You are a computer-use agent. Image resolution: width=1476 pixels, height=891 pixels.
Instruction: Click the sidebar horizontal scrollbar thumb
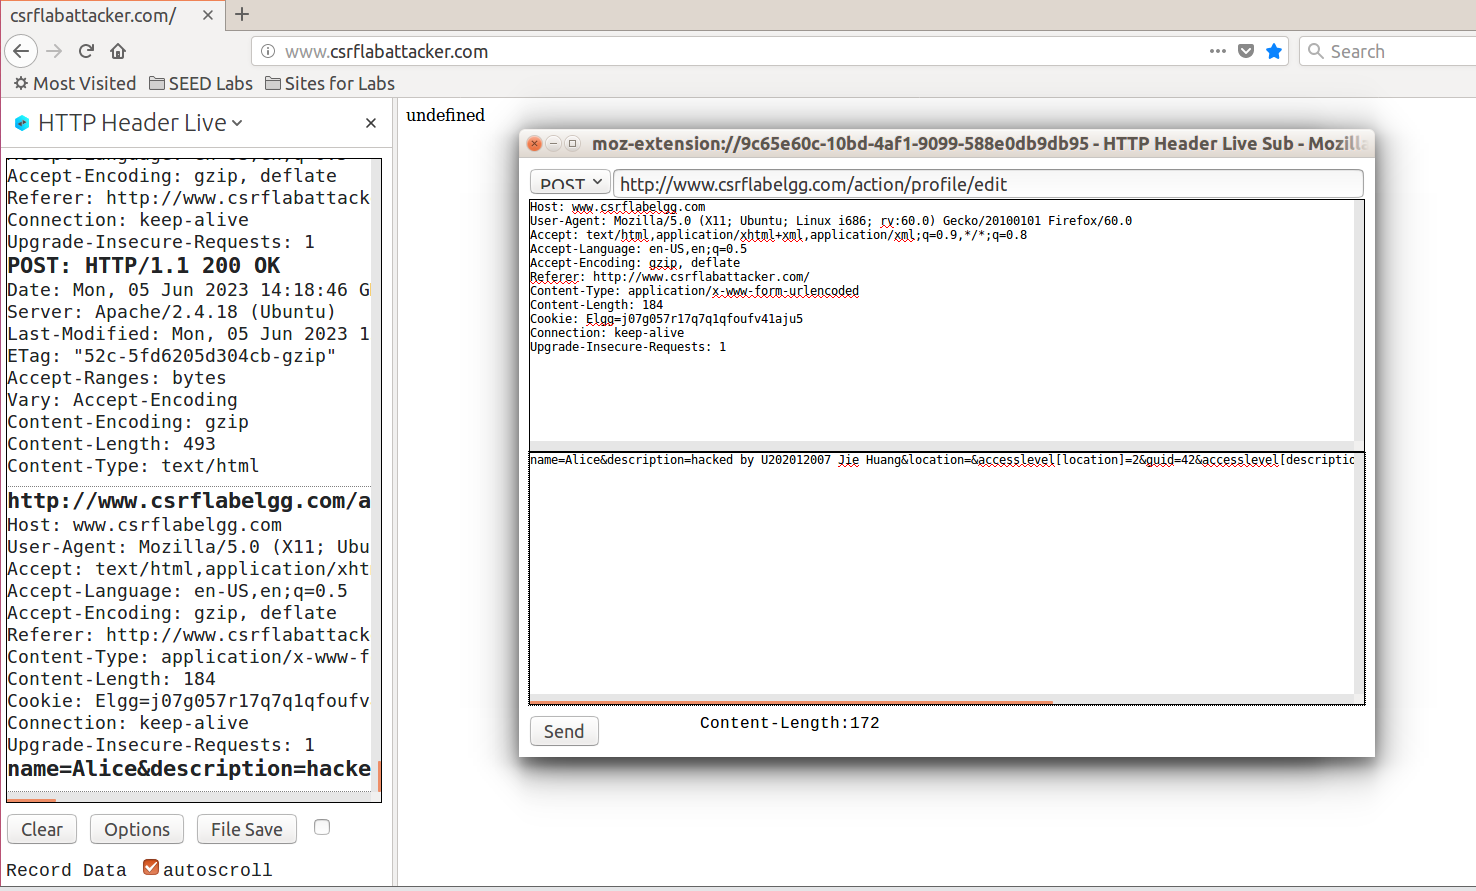click(x=31, y=799)
